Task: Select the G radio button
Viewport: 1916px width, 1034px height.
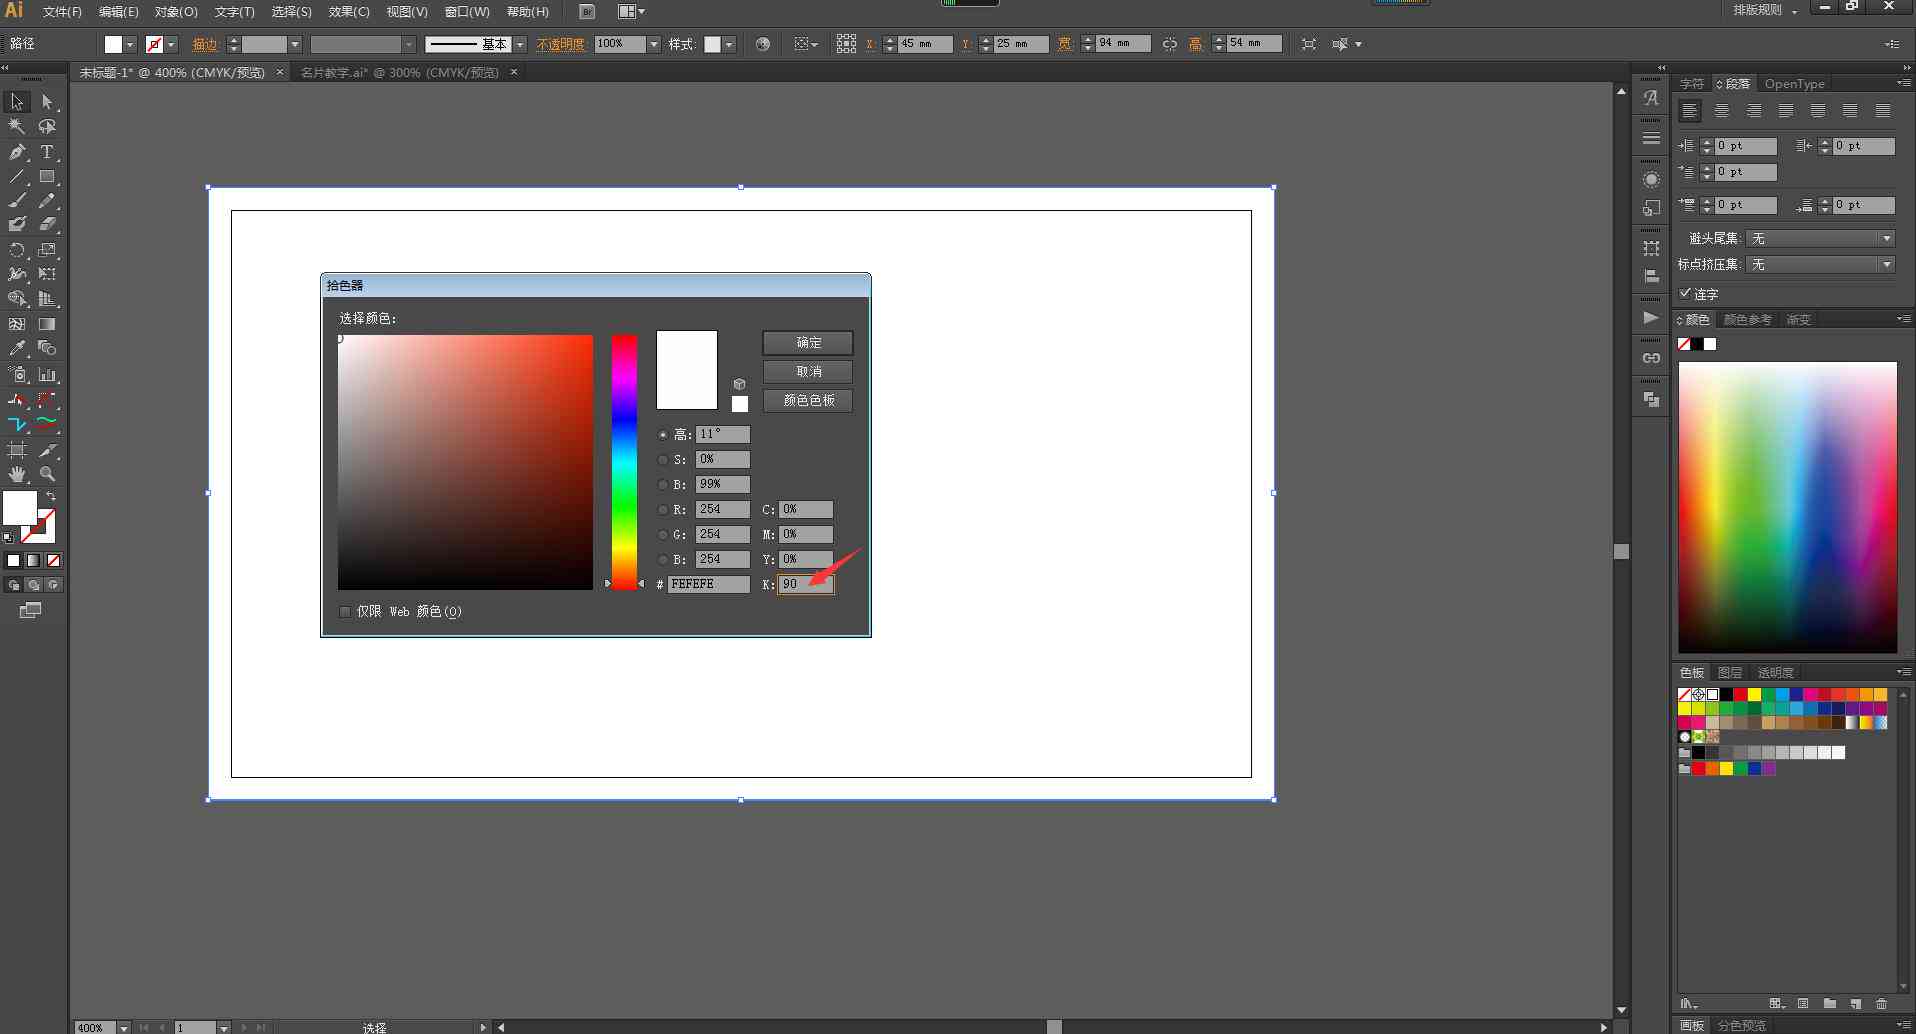Action: click(663, 535)
